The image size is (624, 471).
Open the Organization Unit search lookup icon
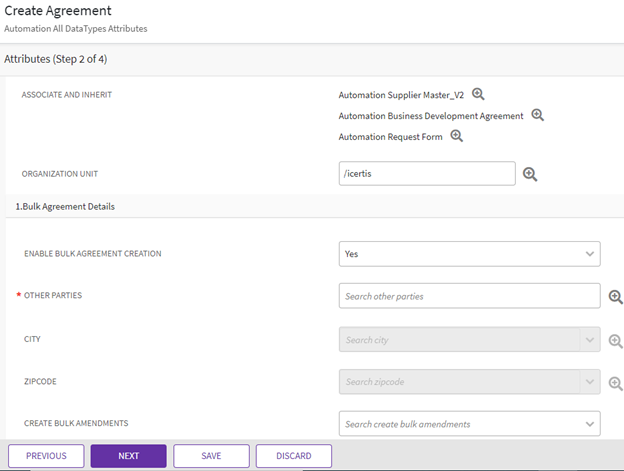[x=530, y=174]
